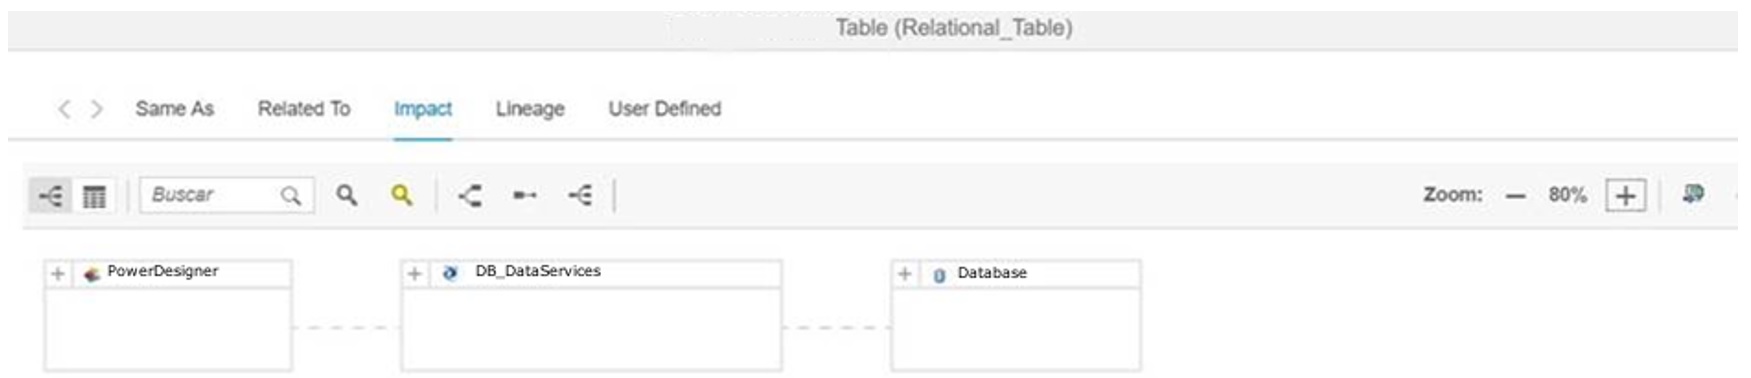Switch to graphical diagram view

click(49, 196)
